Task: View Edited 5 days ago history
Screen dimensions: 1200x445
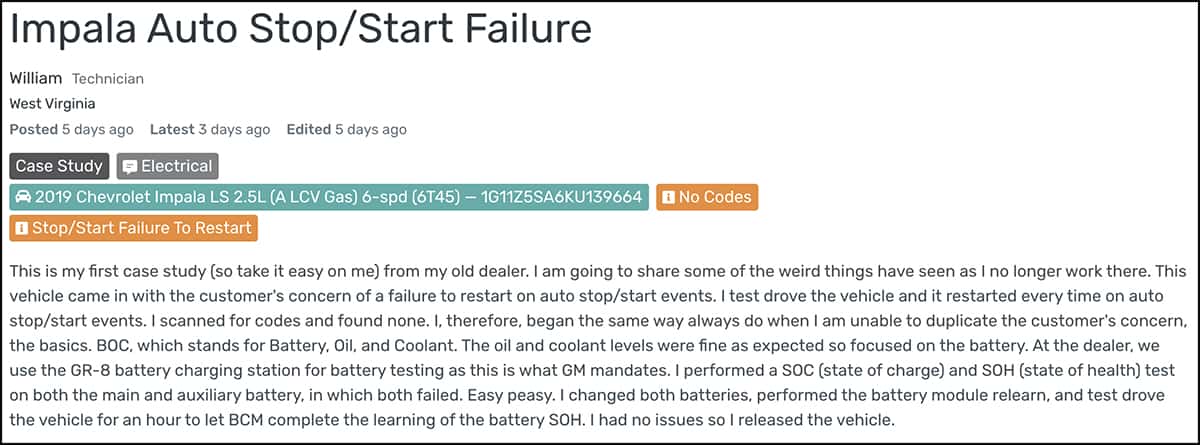Action: point(346,129)
